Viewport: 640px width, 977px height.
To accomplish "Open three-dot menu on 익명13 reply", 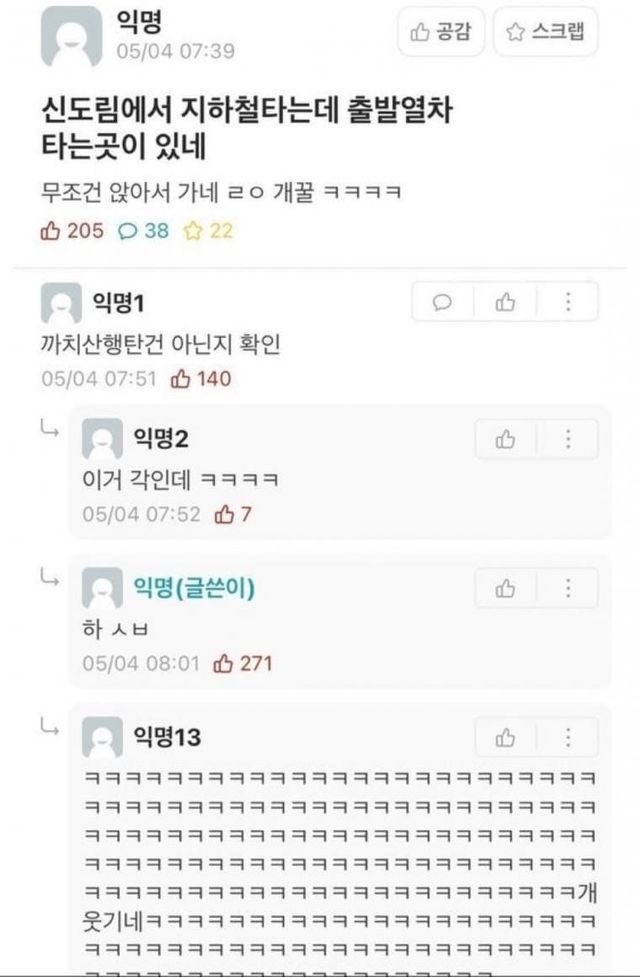I will tap(568, 738).
